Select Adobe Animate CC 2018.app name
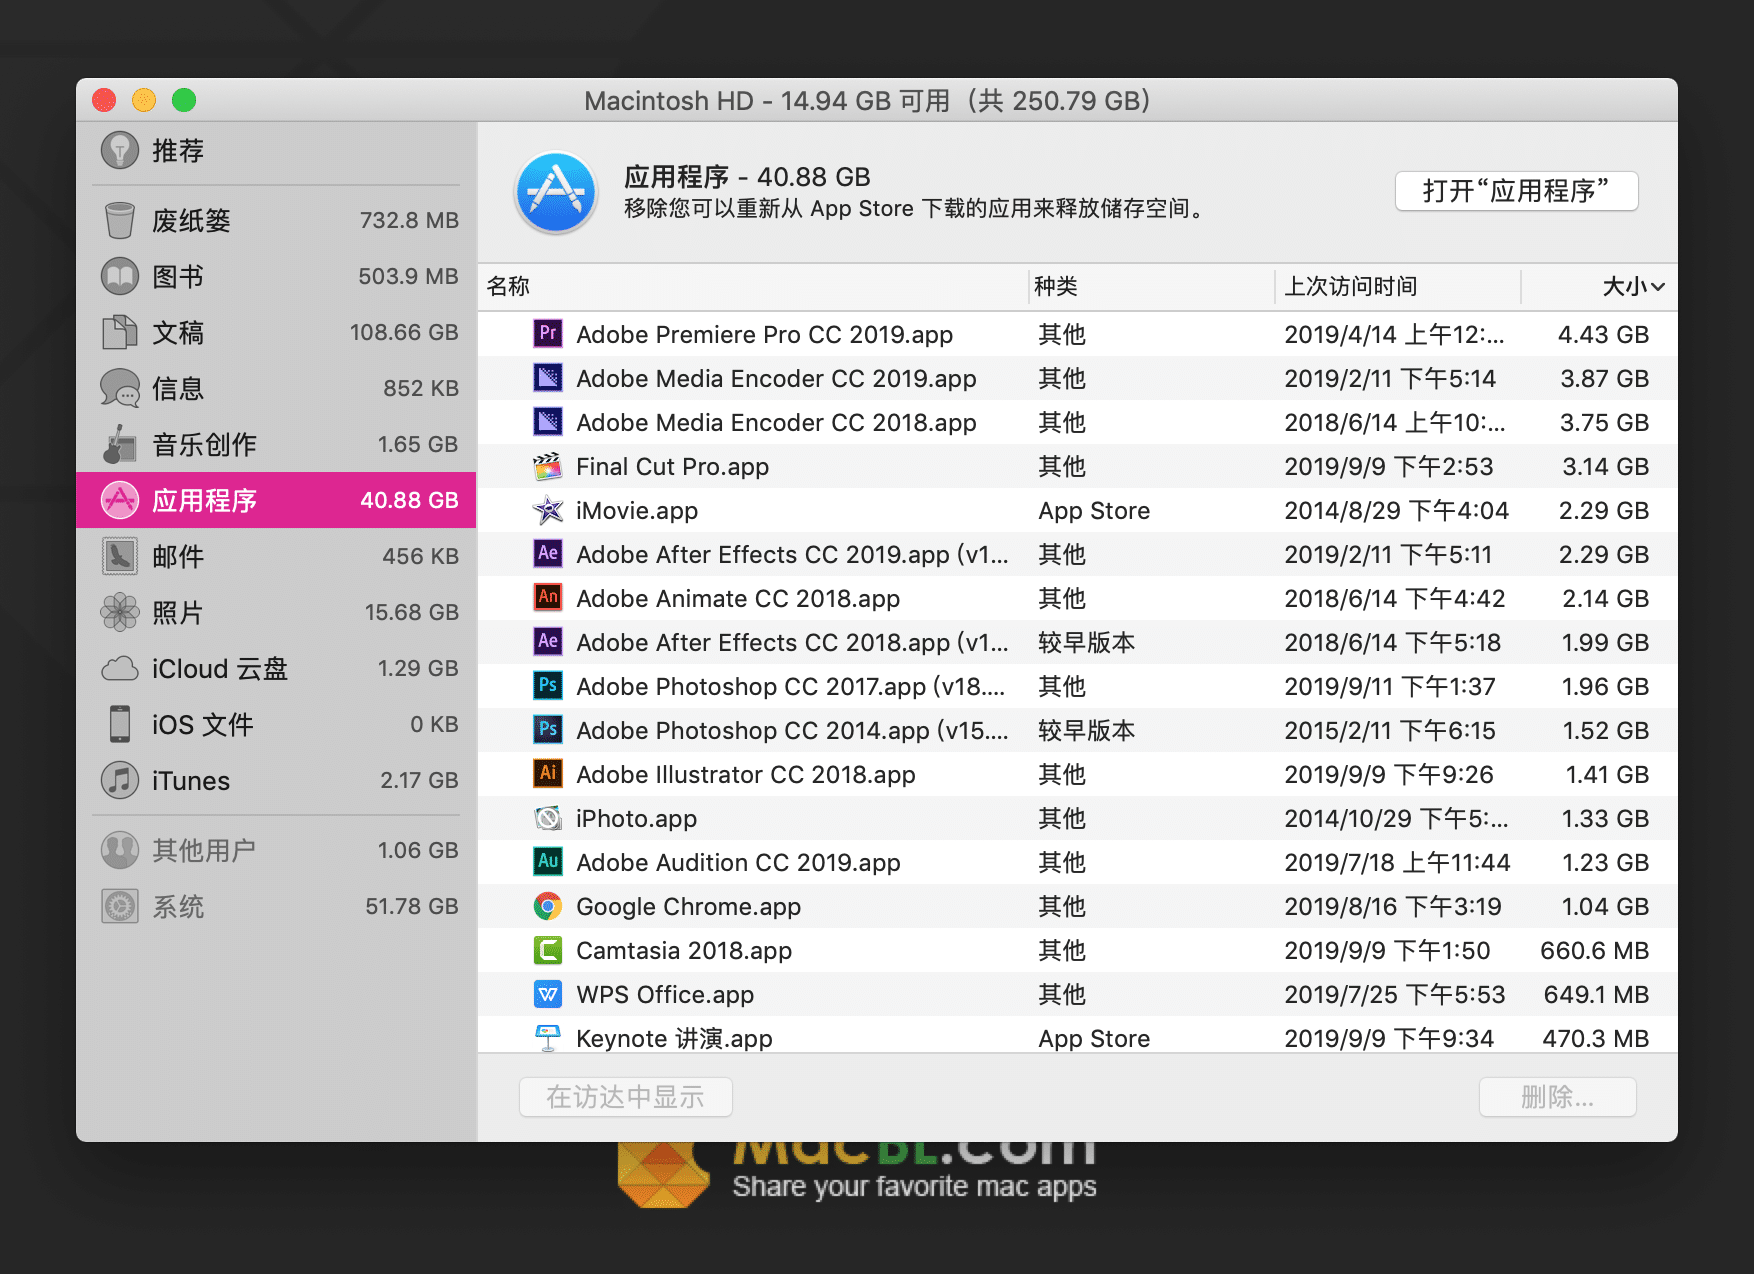1754x1274 pixels. click(x=738, y=598)
